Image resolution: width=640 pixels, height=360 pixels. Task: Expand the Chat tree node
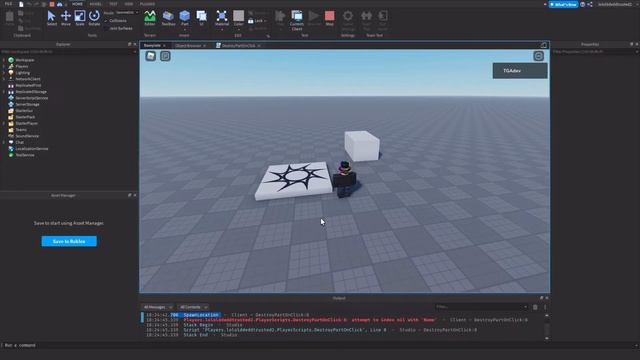pyautogui.click(x=4, y=142)
